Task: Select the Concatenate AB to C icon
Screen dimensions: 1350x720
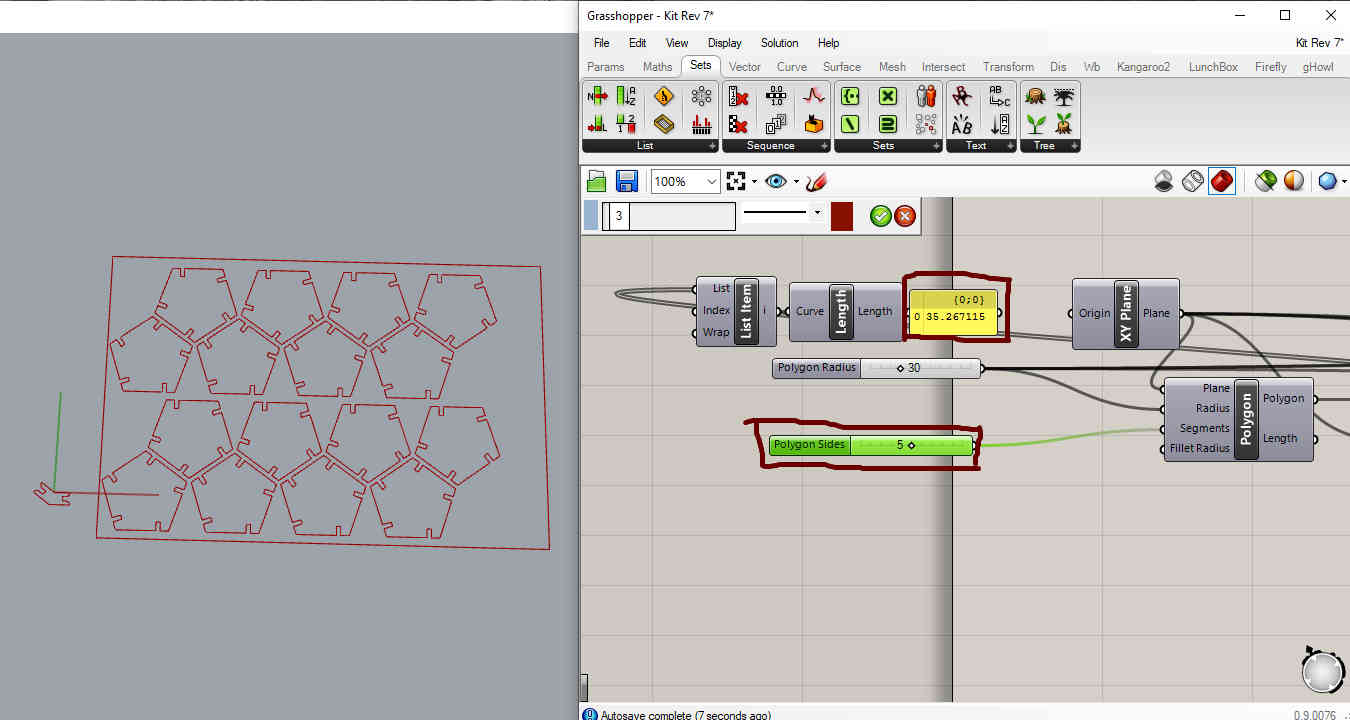Action: [1000, 96]
